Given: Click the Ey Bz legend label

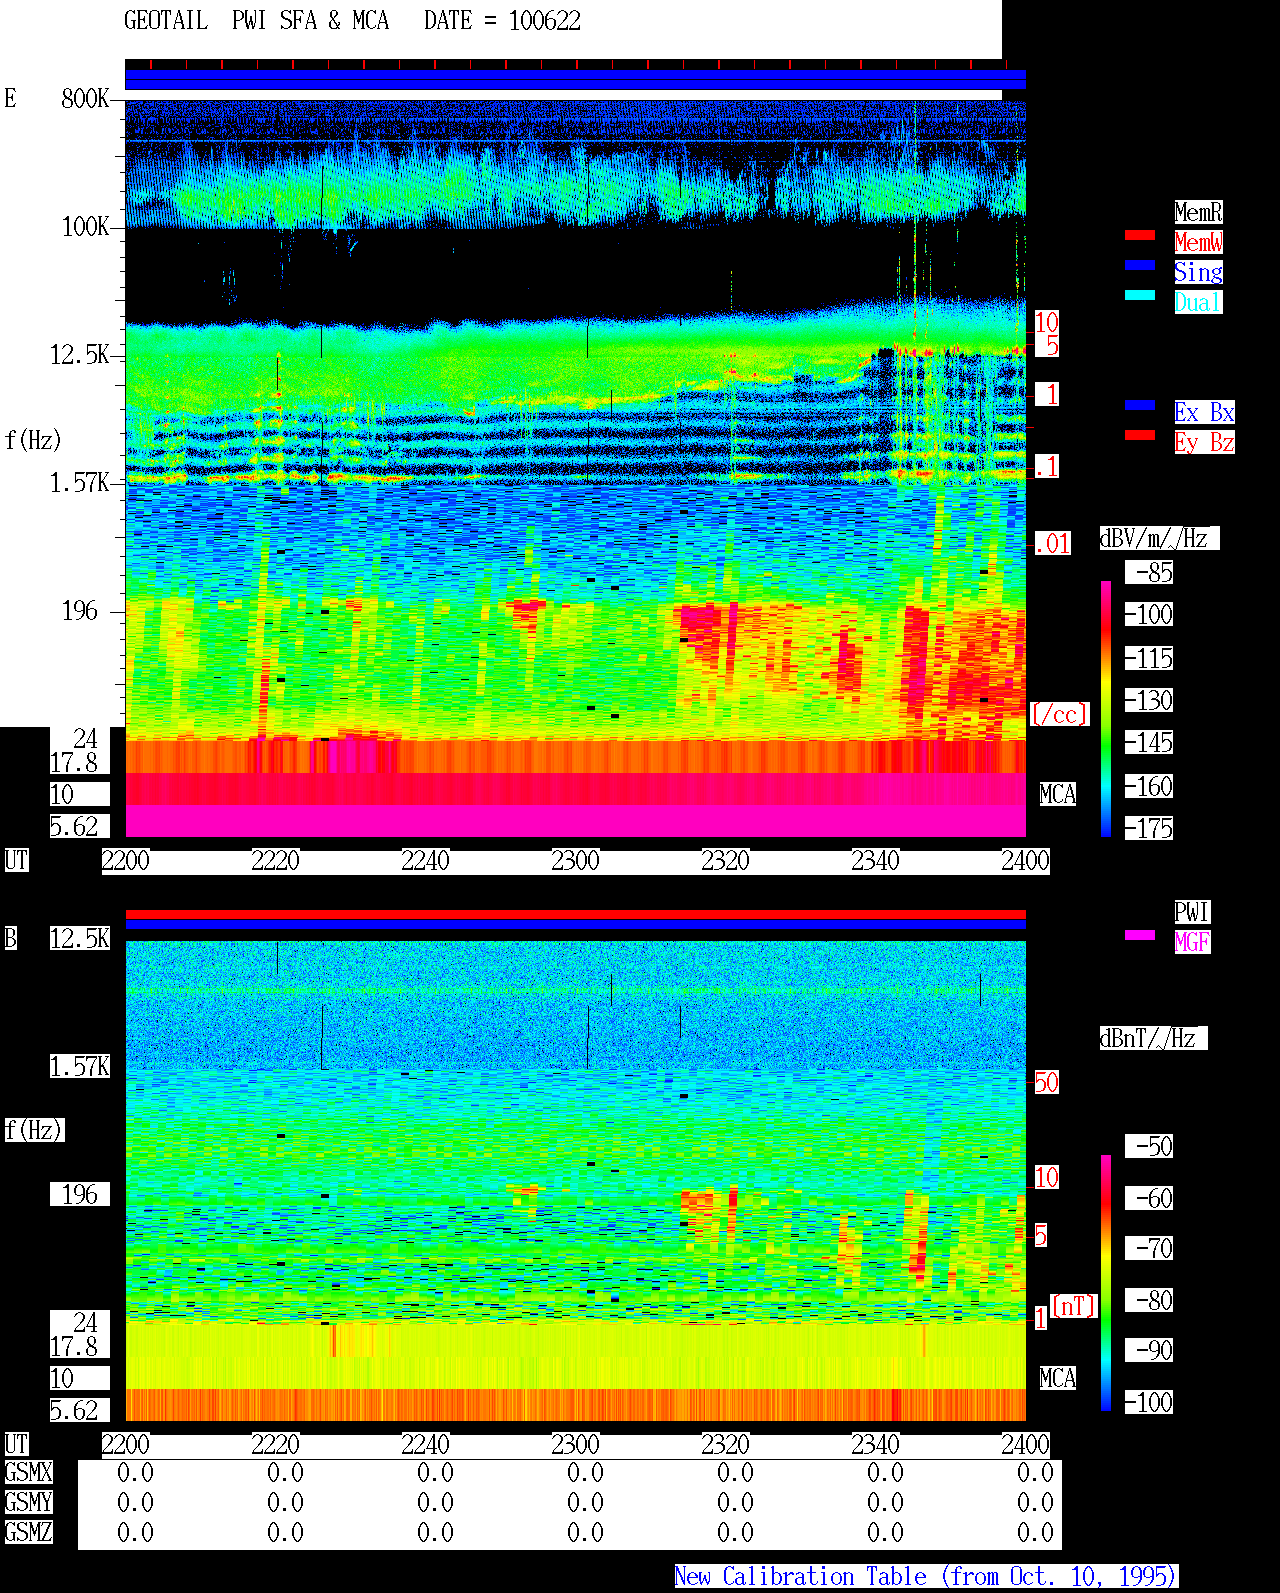Looking at the screenshot, I should 1204,442.
